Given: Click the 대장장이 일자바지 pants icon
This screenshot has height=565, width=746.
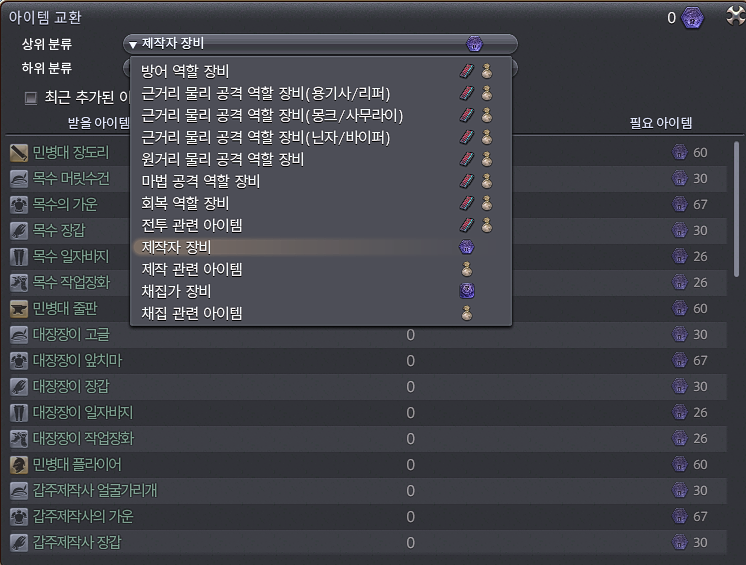Looking at the screenshot, I should pyautogui.click(x=19, y=413).
